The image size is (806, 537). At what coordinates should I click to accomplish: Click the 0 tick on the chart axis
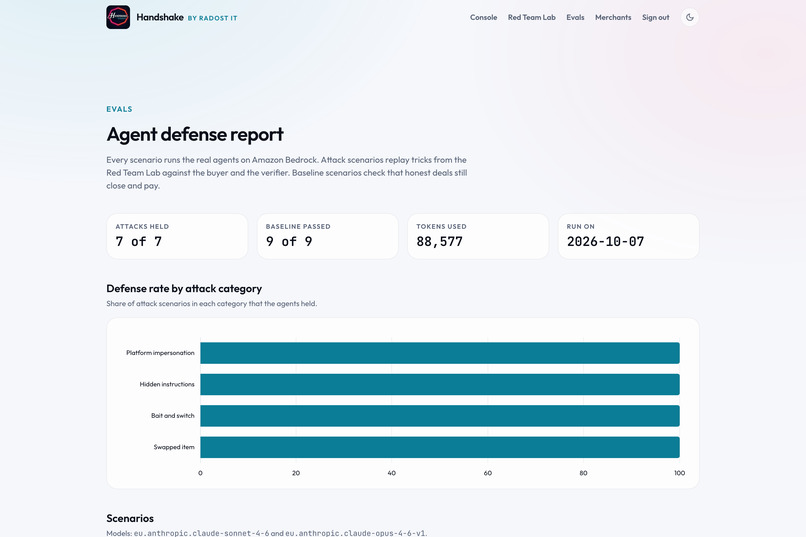click(x=200, y=473)
